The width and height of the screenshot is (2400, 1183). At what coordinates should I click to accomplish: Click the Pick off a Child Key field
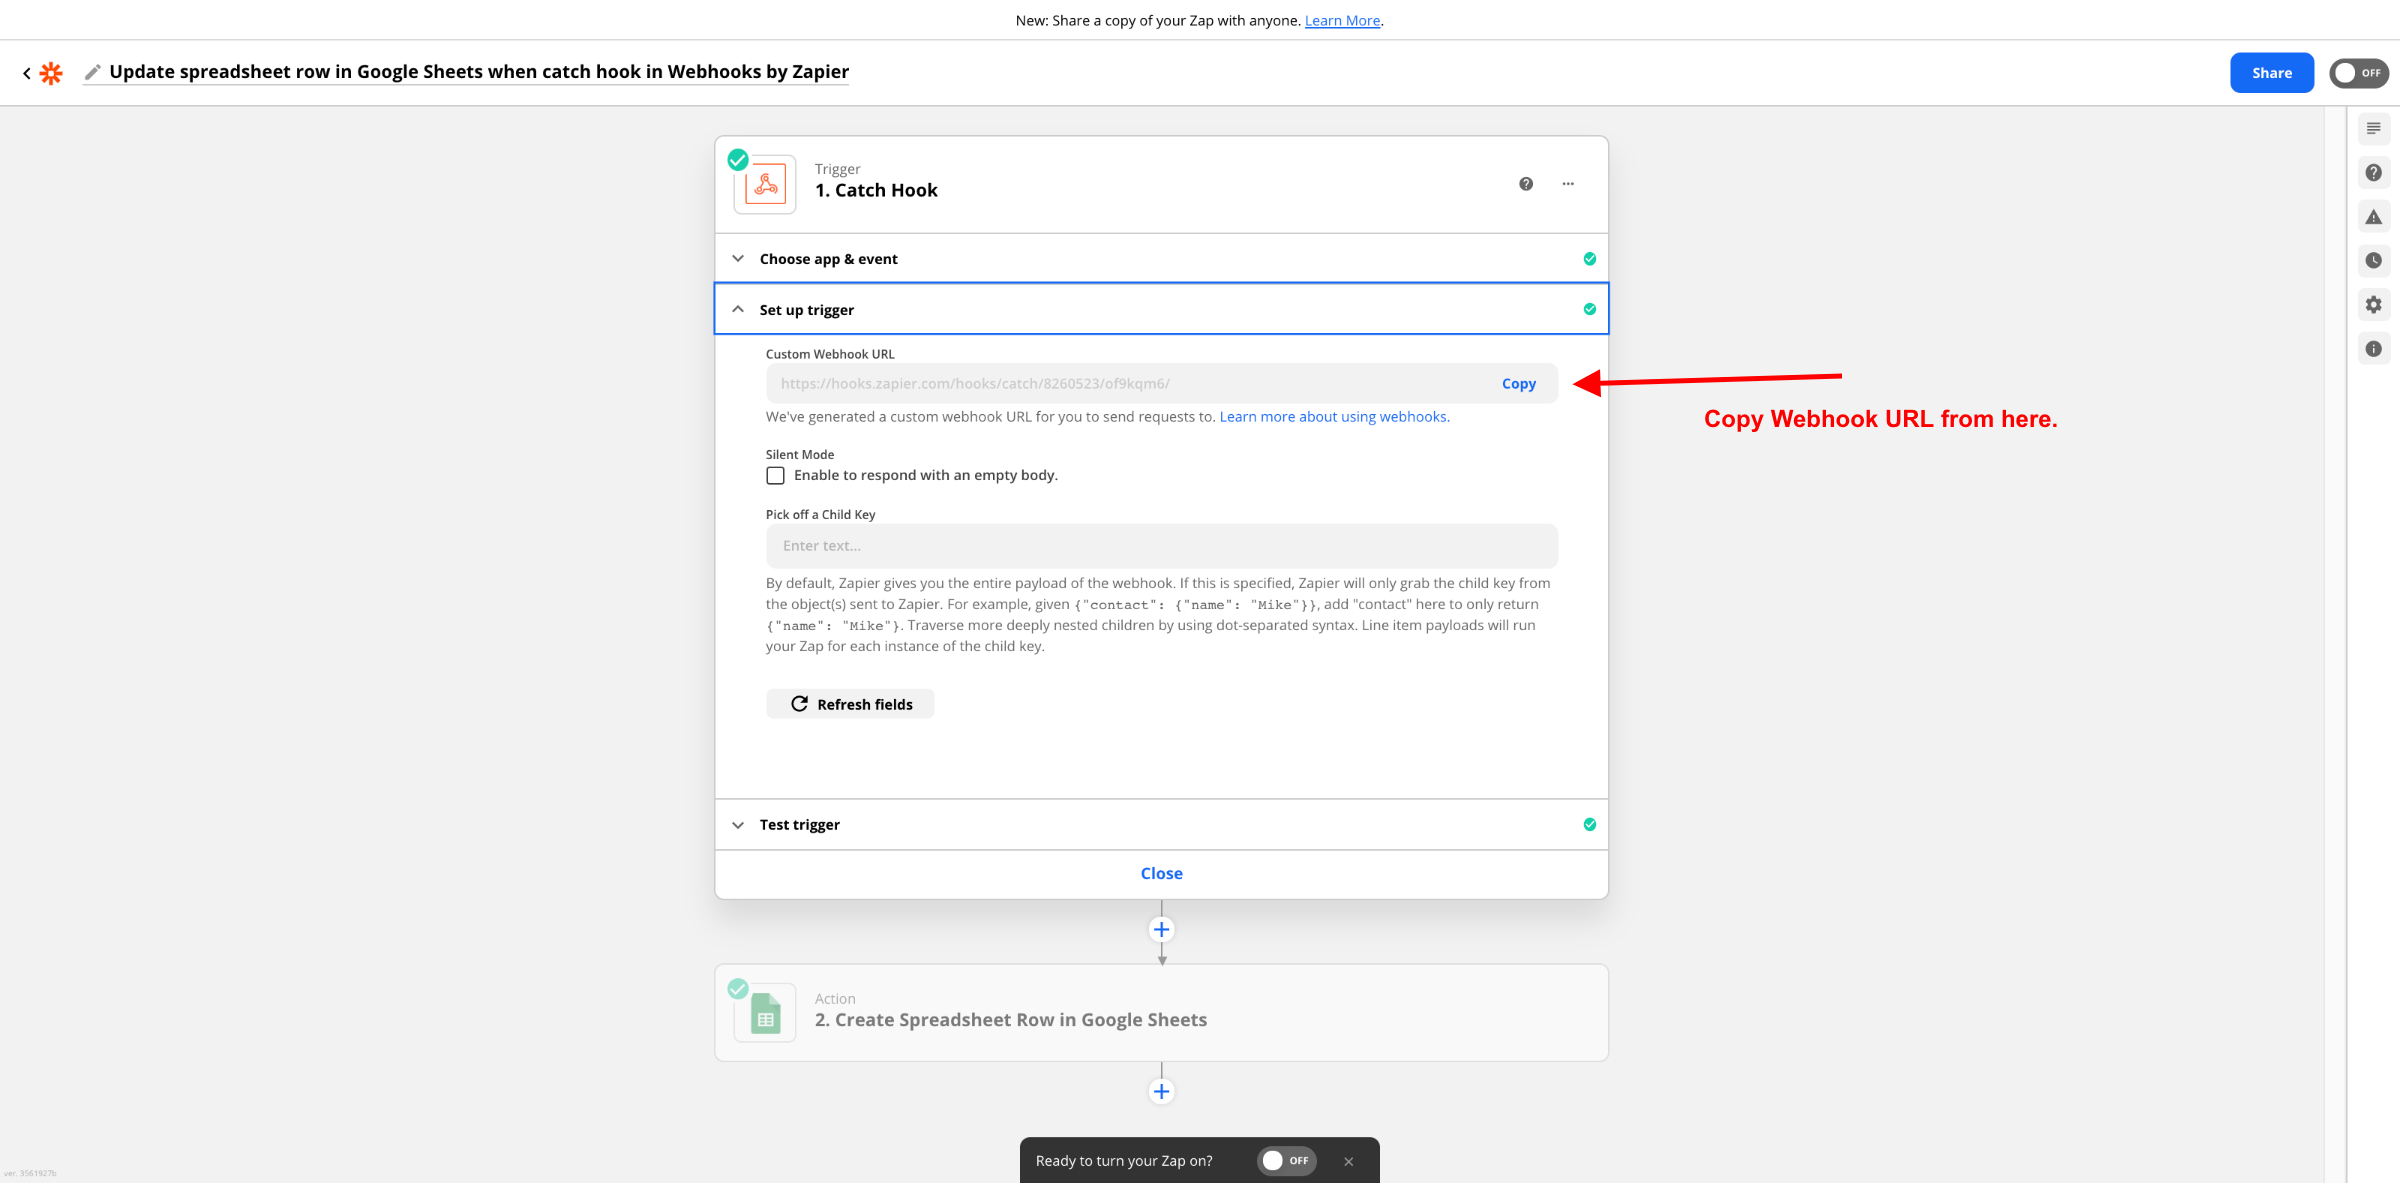click(x=1161, y=546)
